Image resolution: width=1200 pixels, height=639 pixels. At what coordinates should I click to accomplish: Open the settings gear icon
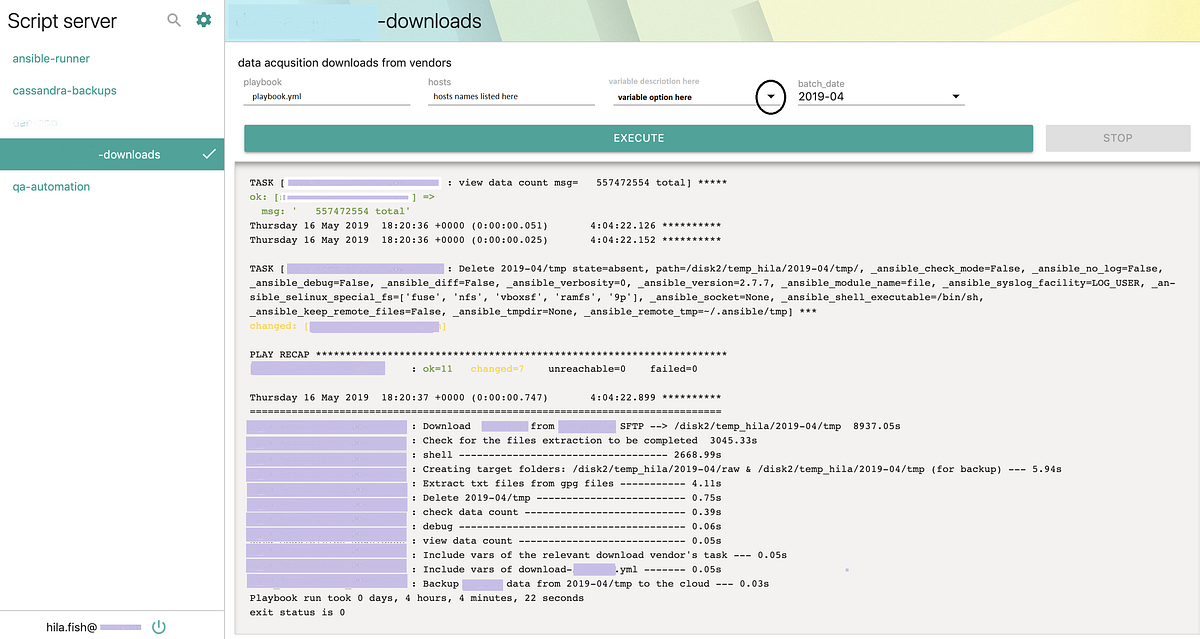click(x=203, y=19)
